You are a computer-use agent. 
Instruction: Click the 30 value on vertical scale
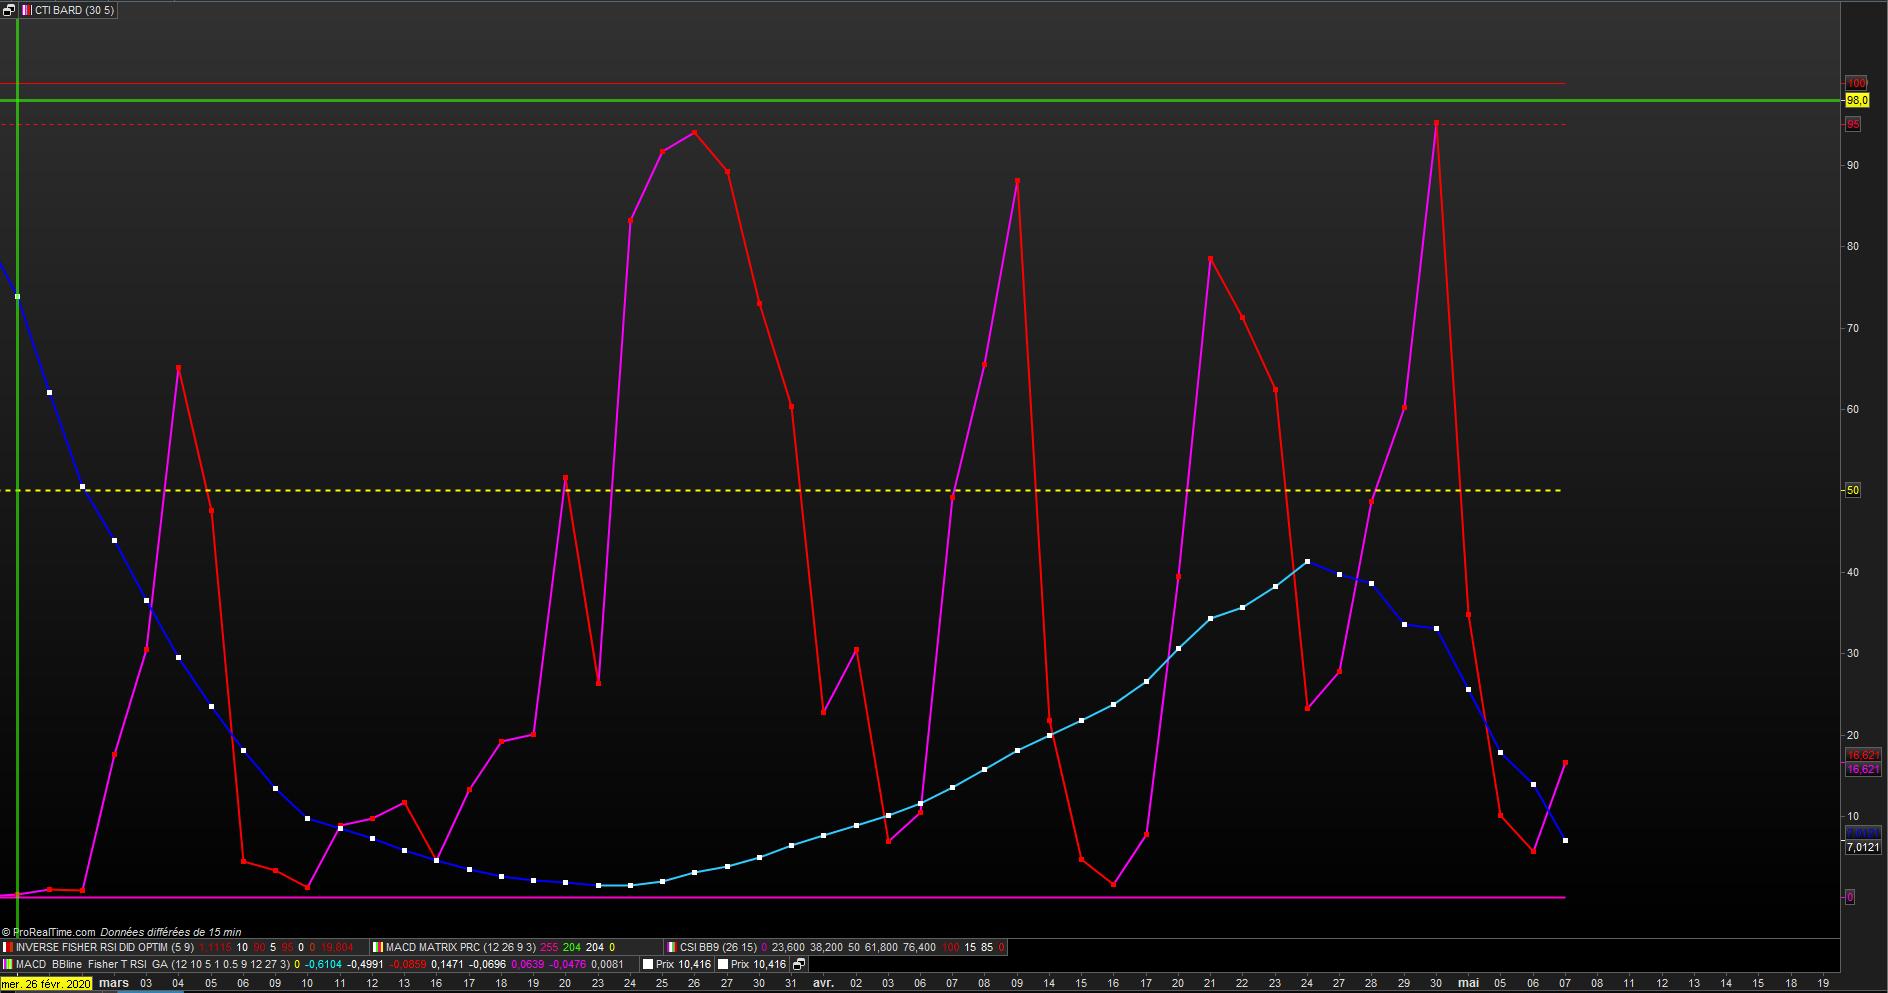[1853, 653]
